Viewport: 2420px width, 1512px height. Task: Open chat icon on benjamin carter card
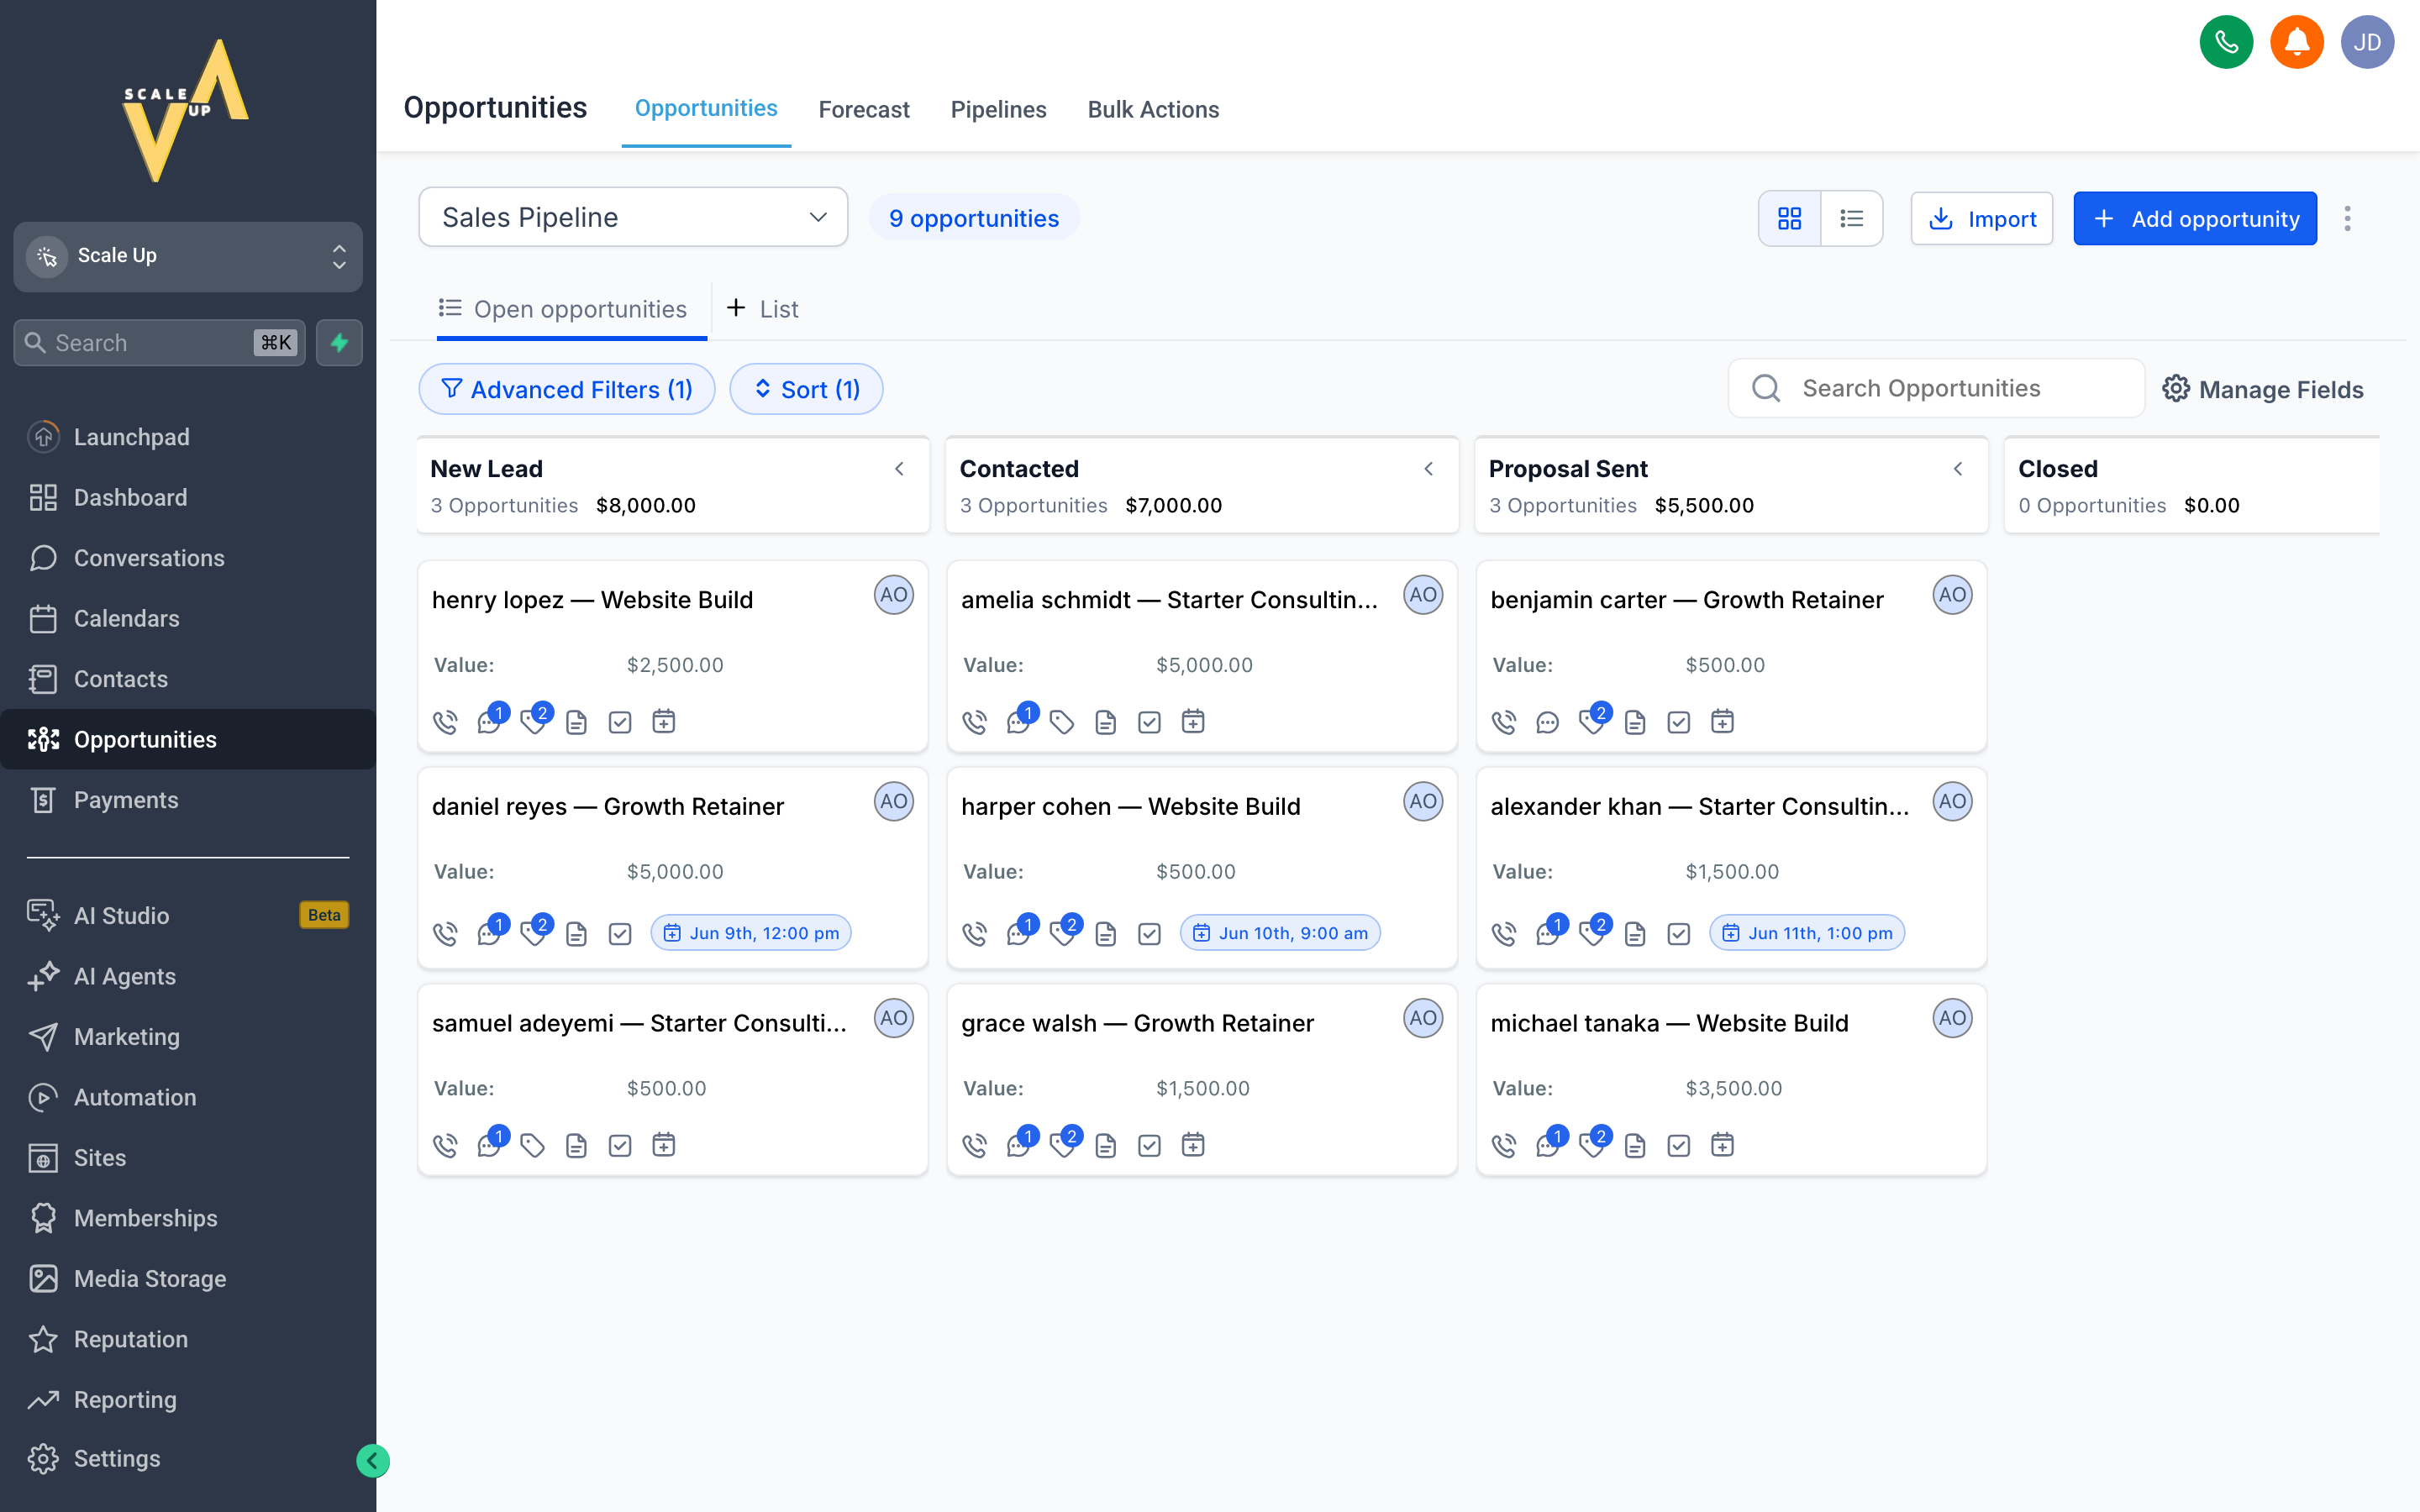tap(1547, 722)
